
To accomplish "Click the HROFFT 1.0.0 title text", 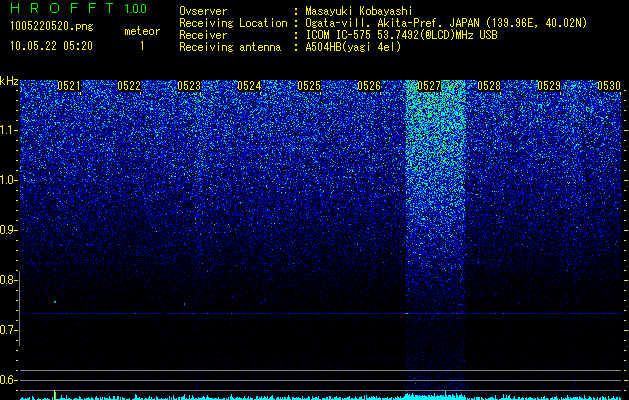I will click(79, 8).
